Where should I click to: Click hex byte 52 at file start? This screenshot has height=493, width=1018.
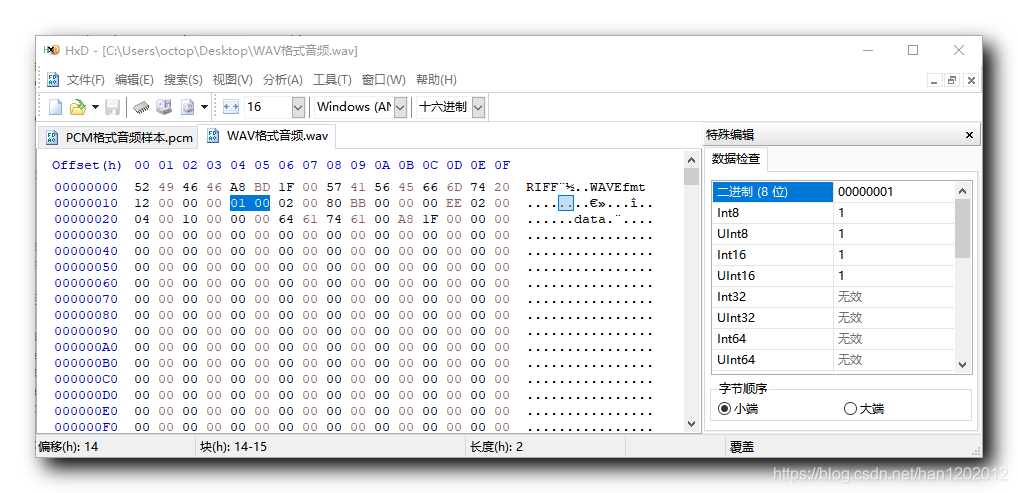(x=142, y=187)
